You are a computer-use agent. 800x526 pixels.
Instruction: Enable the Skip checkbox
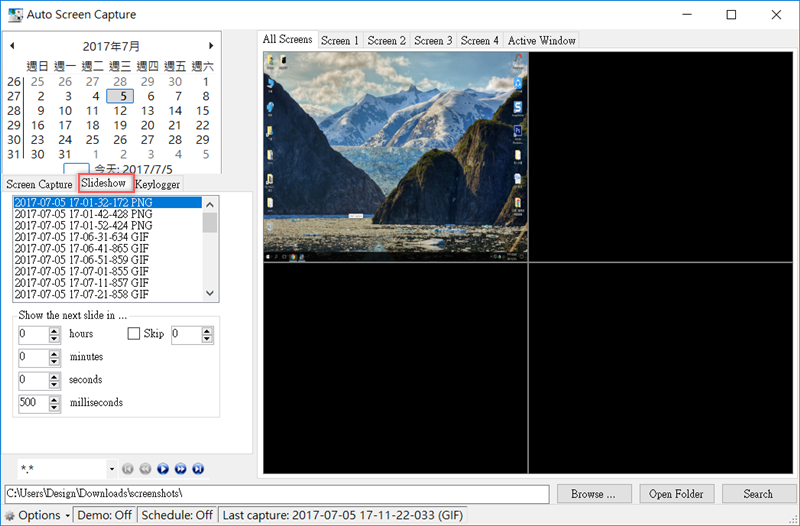coord(134,334)
